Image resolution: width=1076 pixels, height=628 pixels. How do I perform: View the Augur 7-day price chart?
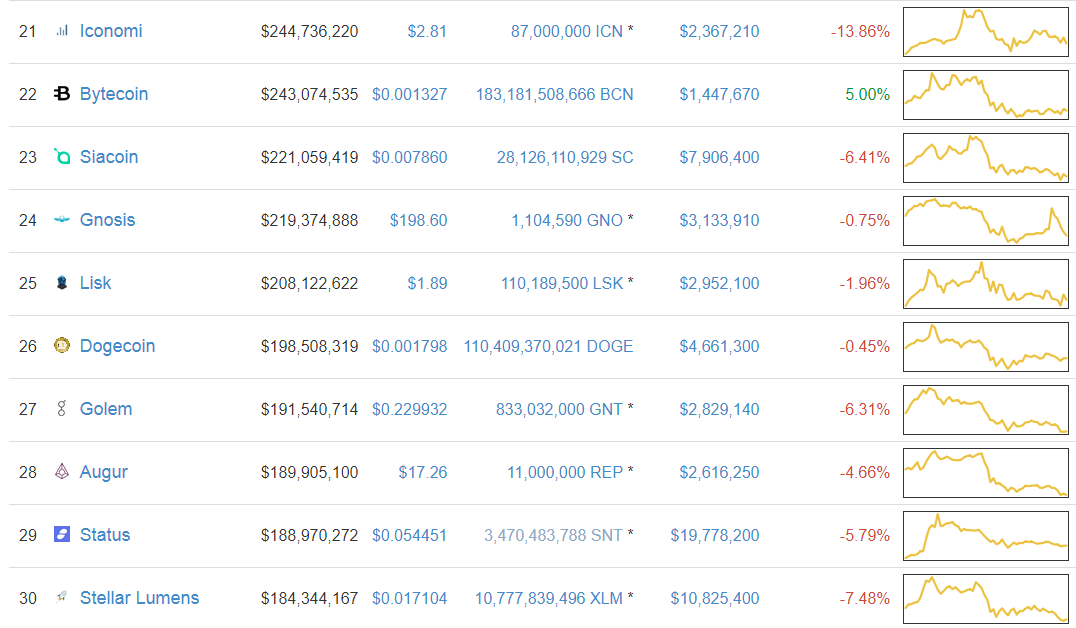click(985, 473)
